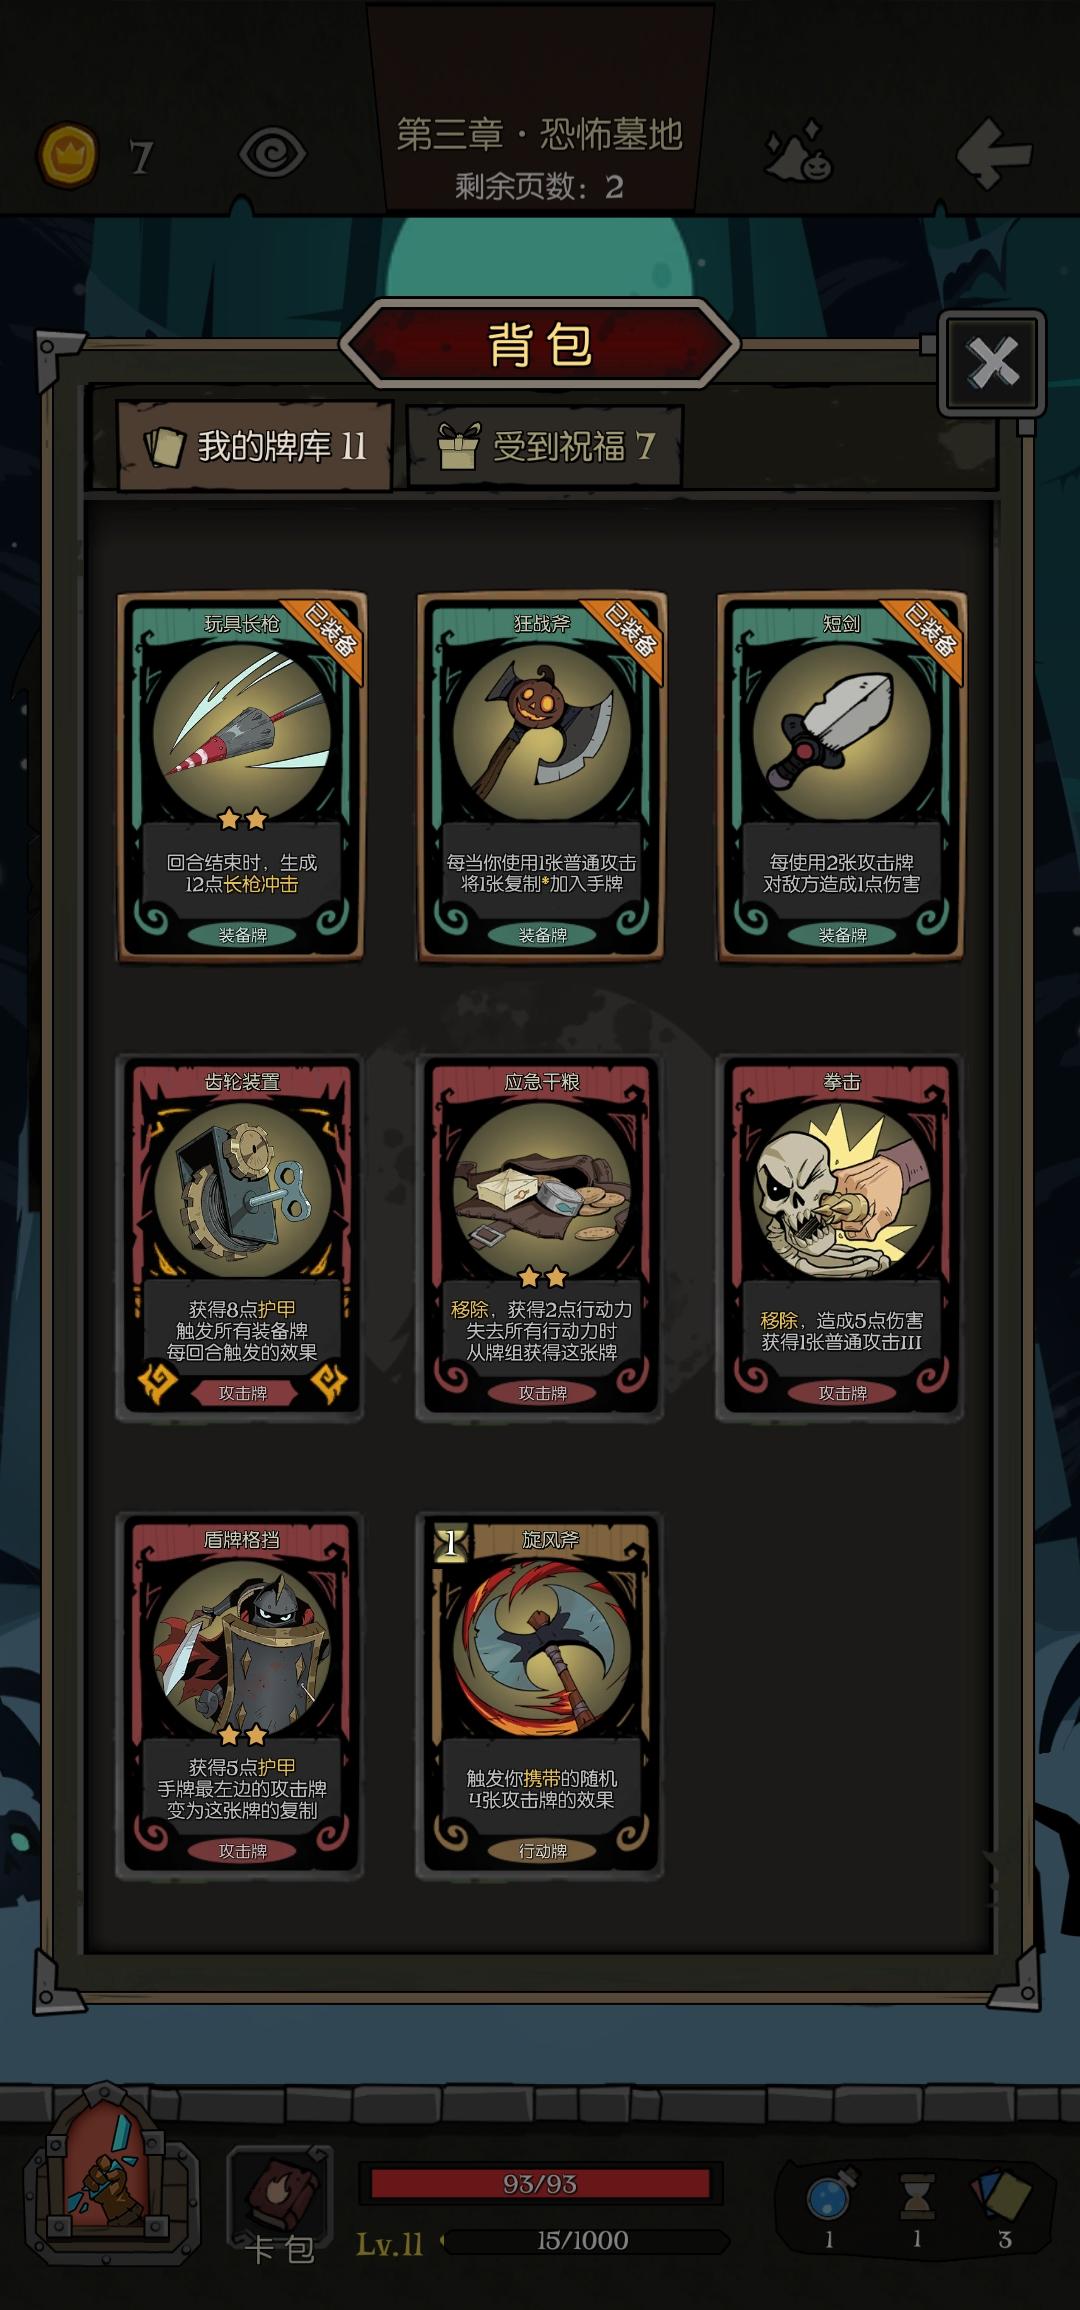Open the pumpkin monster icon
This screenshot has width=1080, height=2310.
(798, 153)
